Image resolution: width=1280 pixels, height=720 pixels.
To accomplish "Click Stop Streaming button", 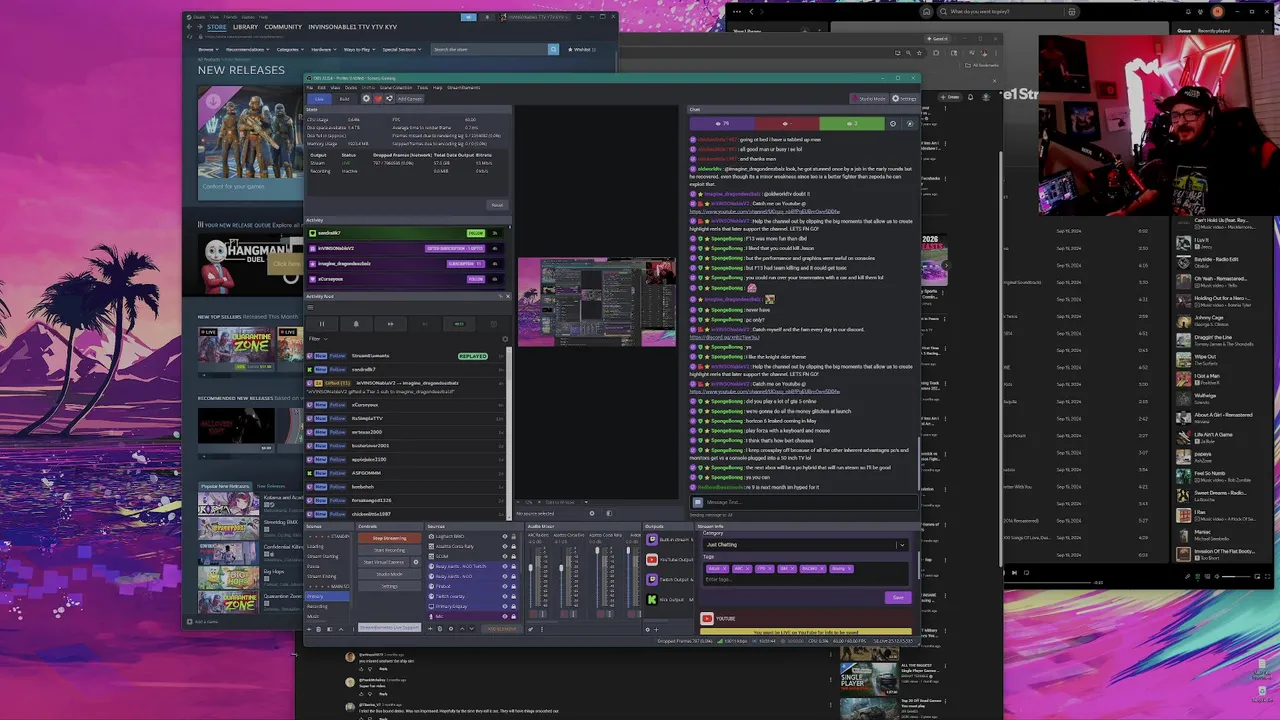I will click(390, 538).
